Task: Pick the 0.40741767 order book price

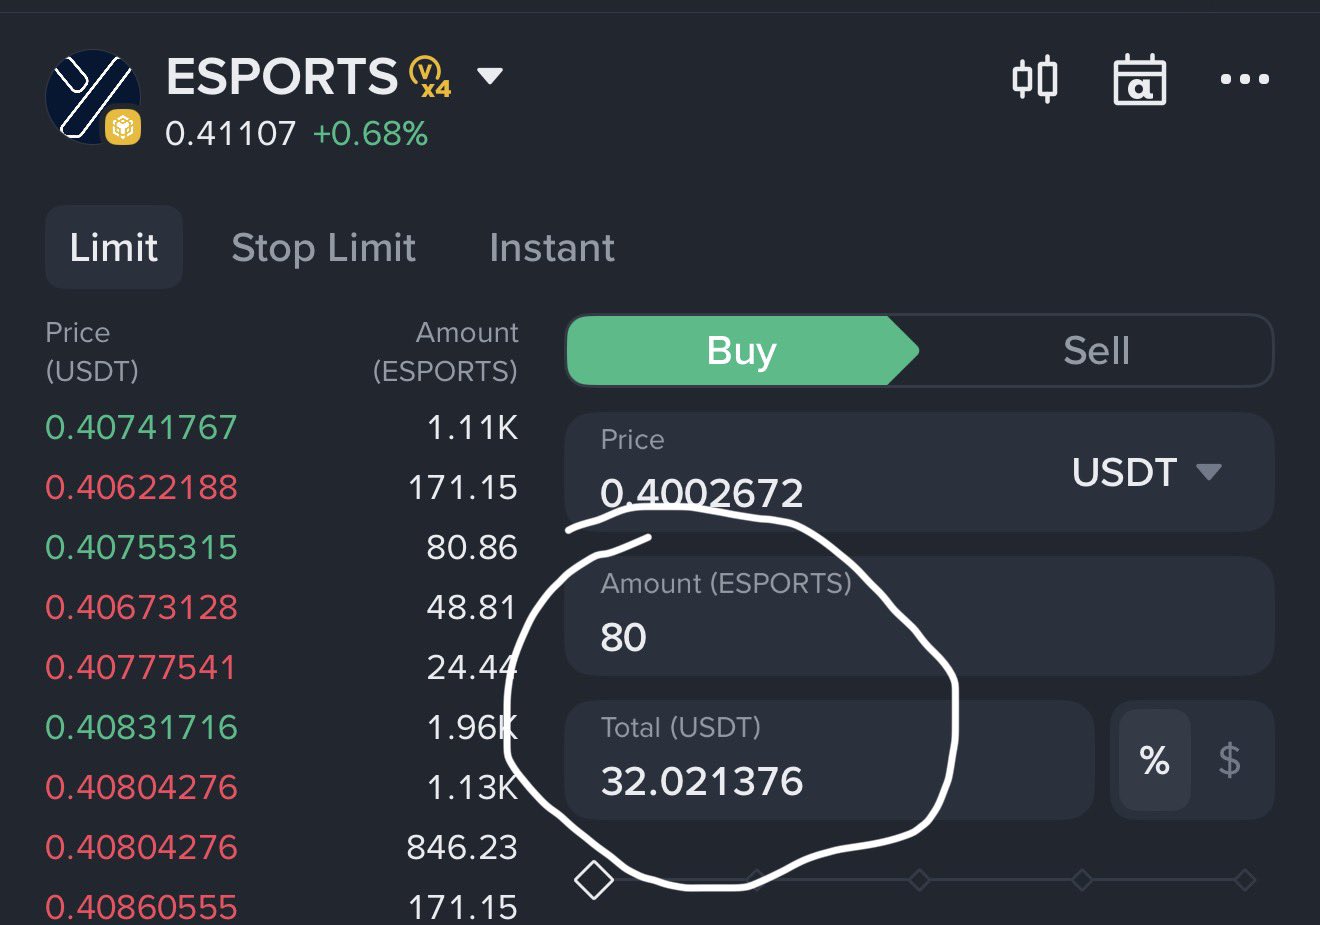Action: 141,428
